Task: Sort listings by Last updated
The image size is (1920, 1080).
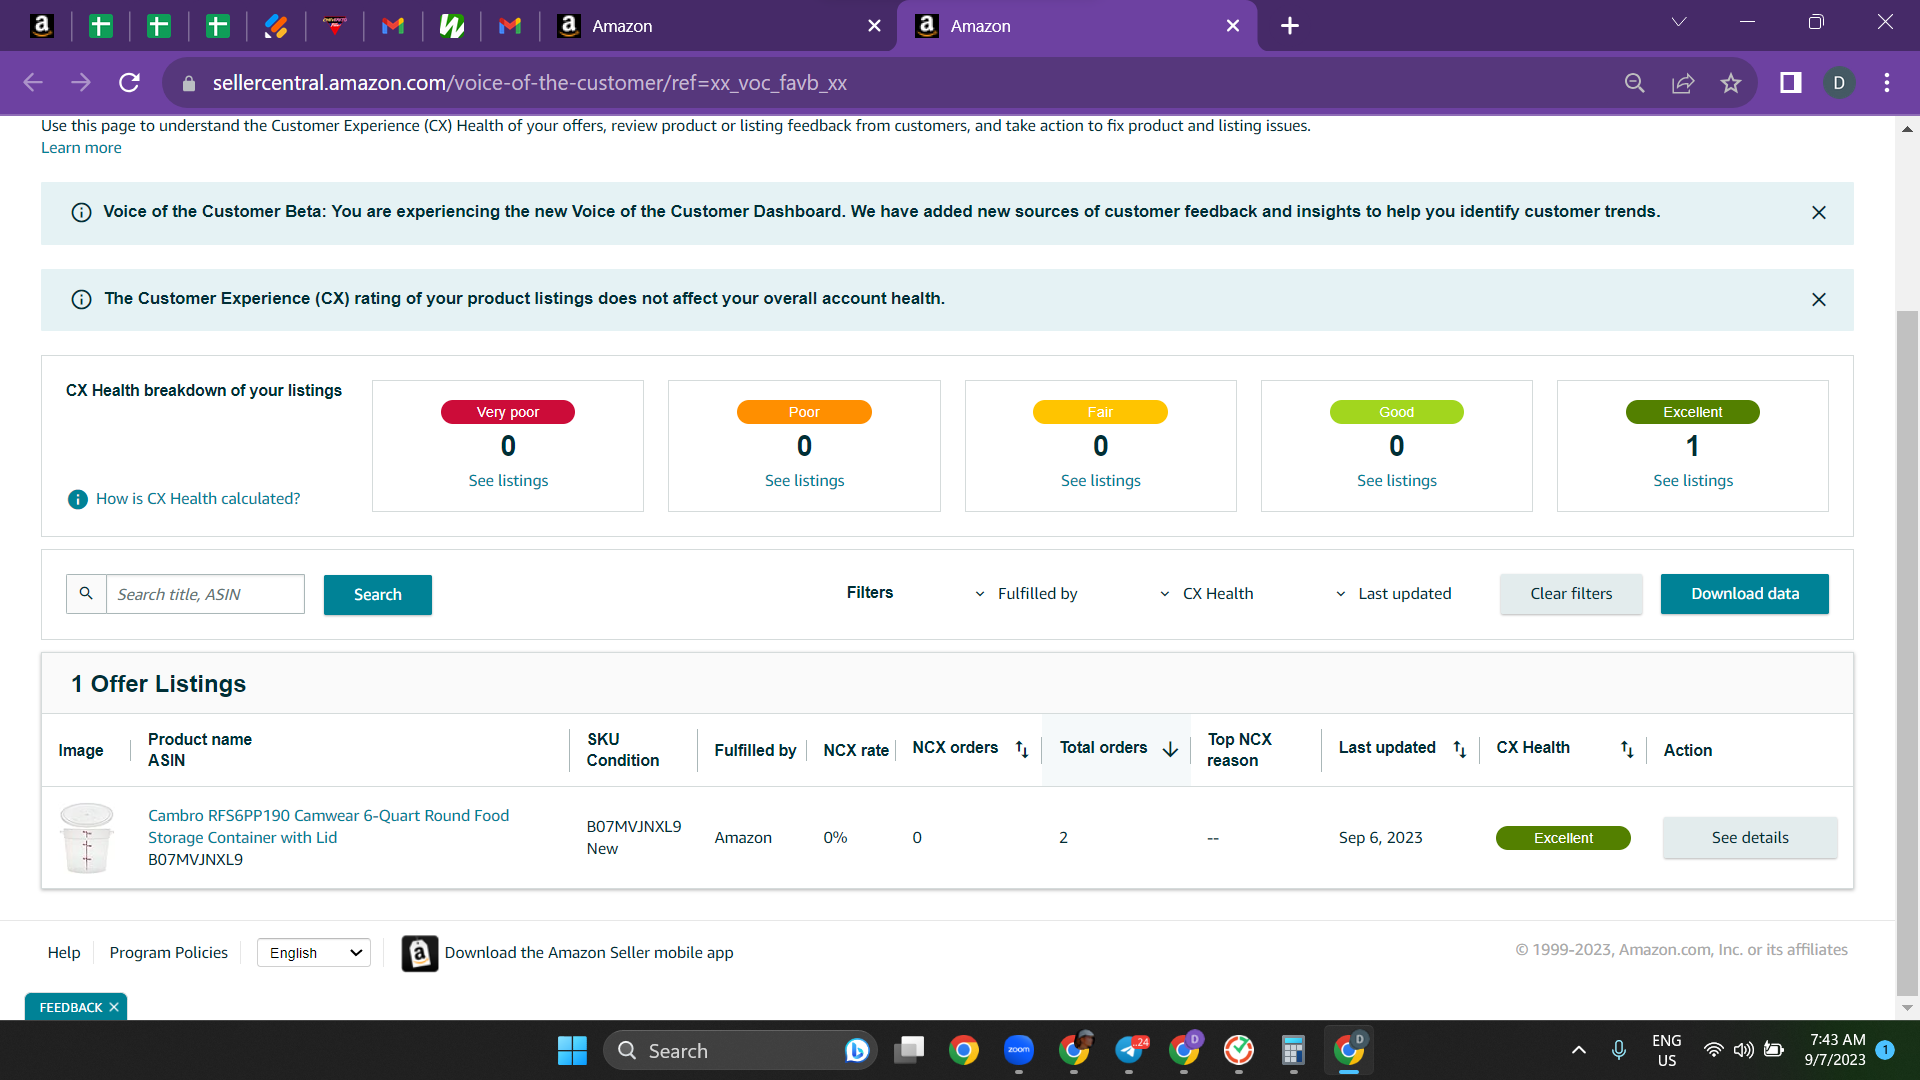Action: point(1460,749)
